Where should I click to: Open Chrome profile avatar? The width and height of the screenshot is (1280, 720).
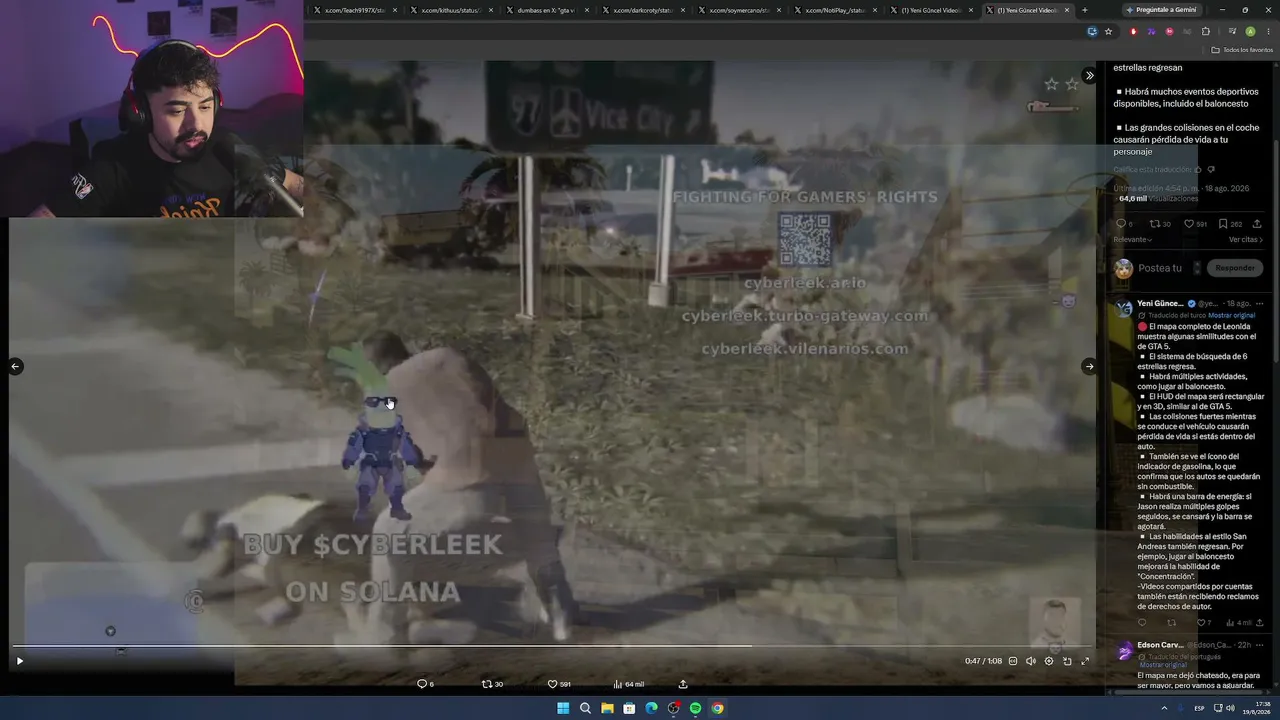[1250, 31]
